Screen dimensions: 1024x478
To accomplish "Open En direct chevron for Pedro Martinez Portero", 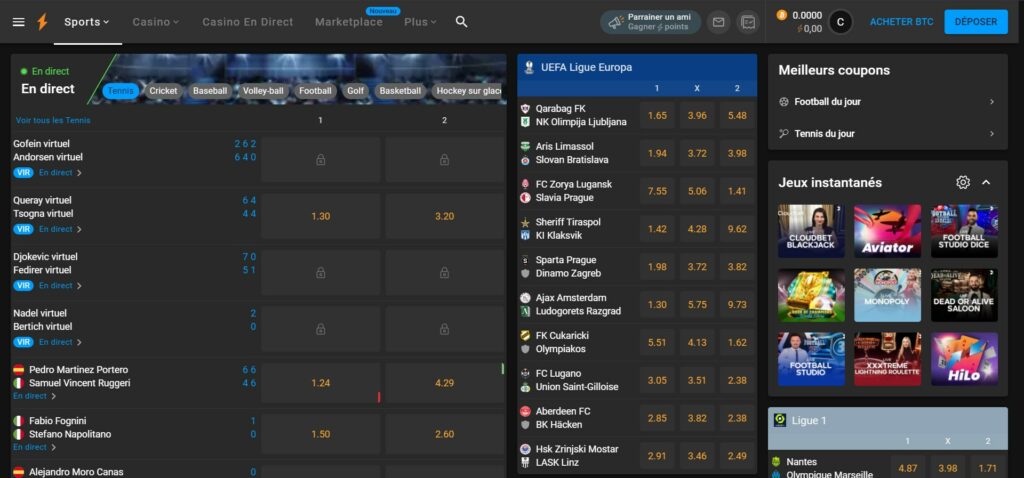I will (54, 396).
